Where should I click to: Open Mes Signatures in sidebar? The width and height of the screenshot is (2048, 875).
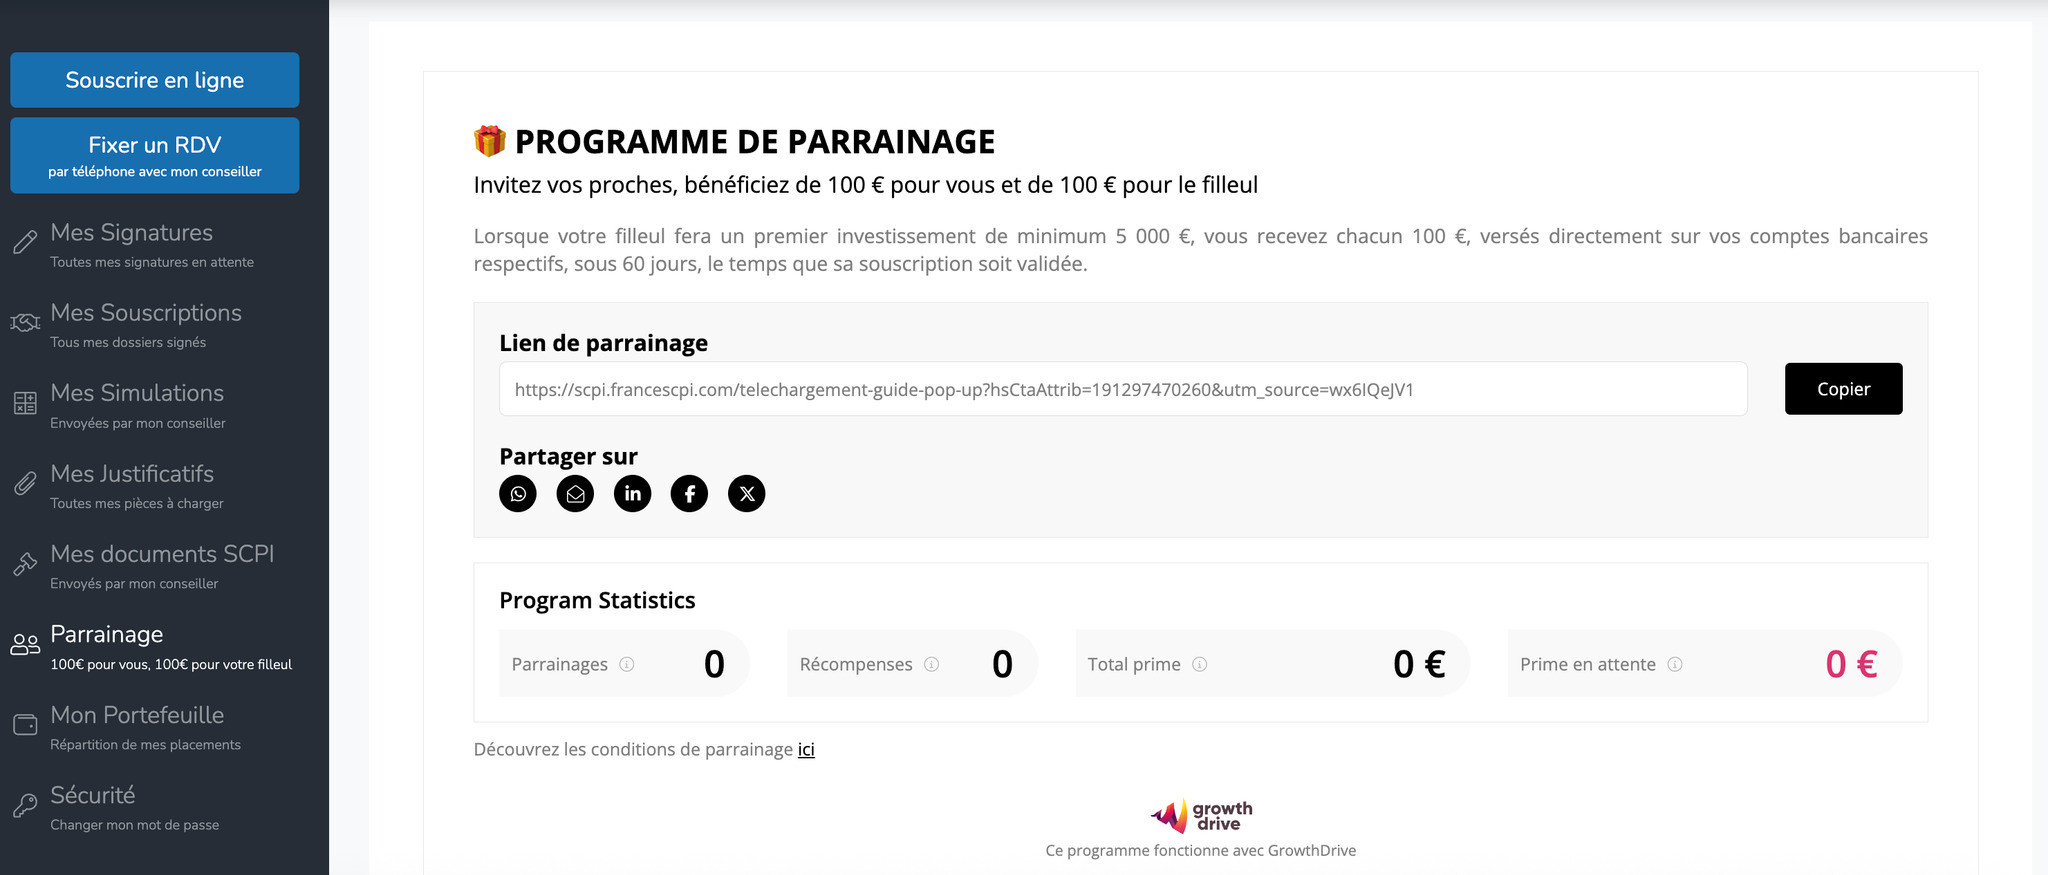point(132,244)
